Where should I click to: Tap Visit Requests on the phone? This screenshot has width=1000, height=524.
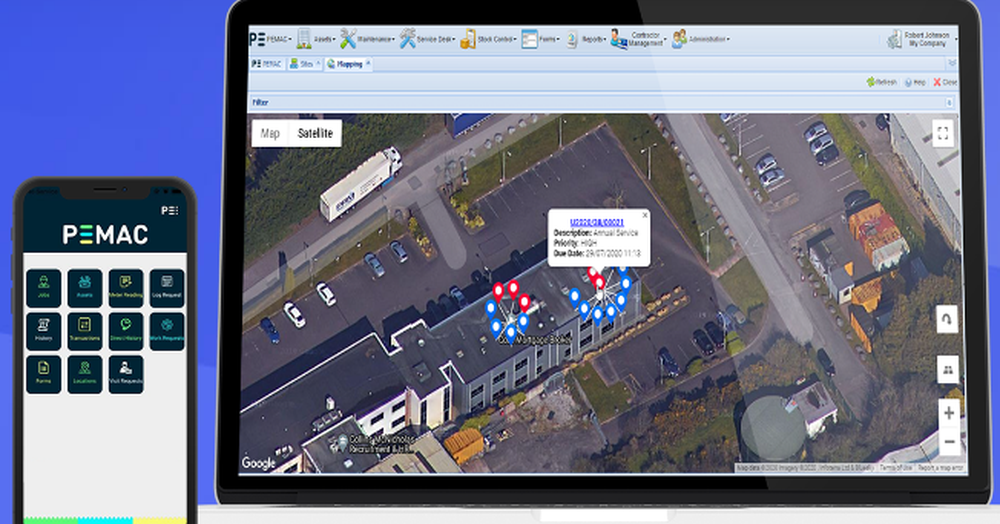tap(126, 374)
